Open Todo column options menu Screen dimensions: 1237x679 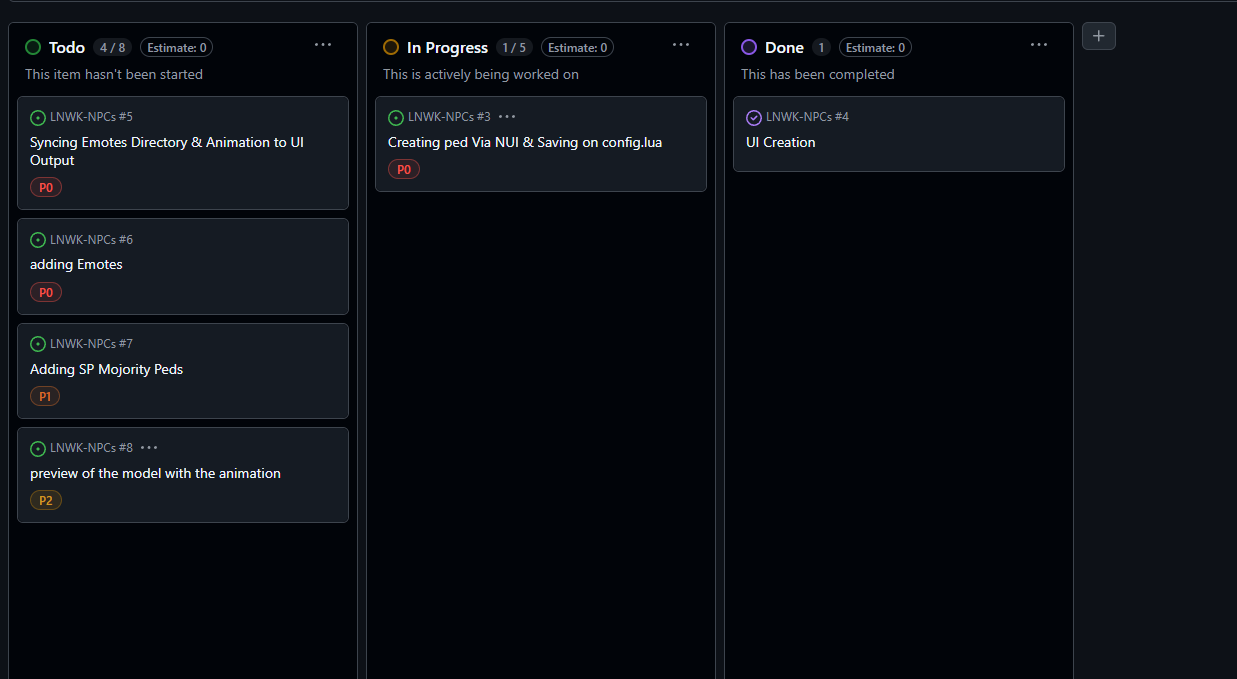click(x=323, y=45)
